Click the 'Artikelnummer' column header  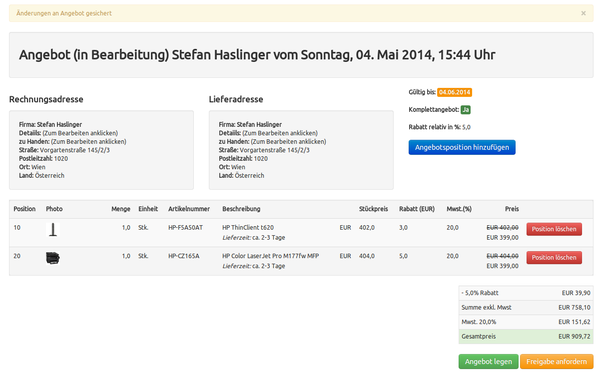coord(189,209)
